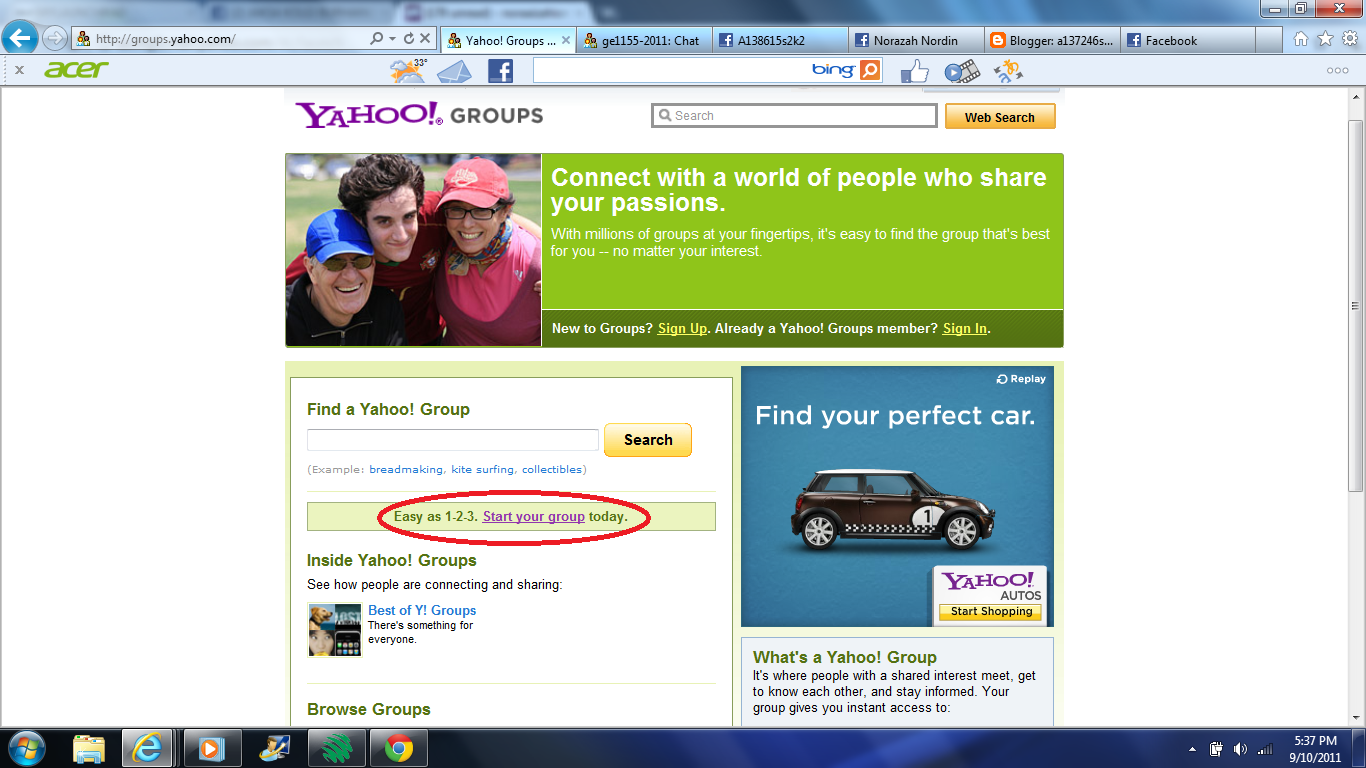
Task: Open Acer toolbar options ellipsis
Action: 1337,71
